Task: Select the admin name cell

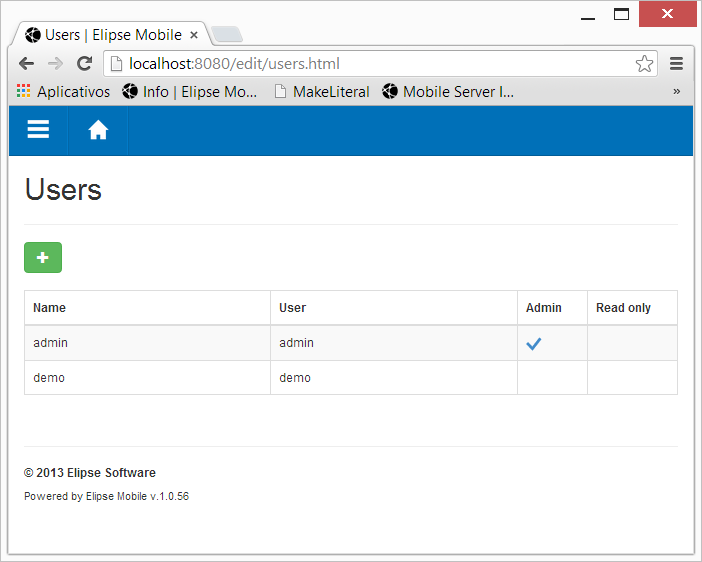Action: click(x=148, y=343)
